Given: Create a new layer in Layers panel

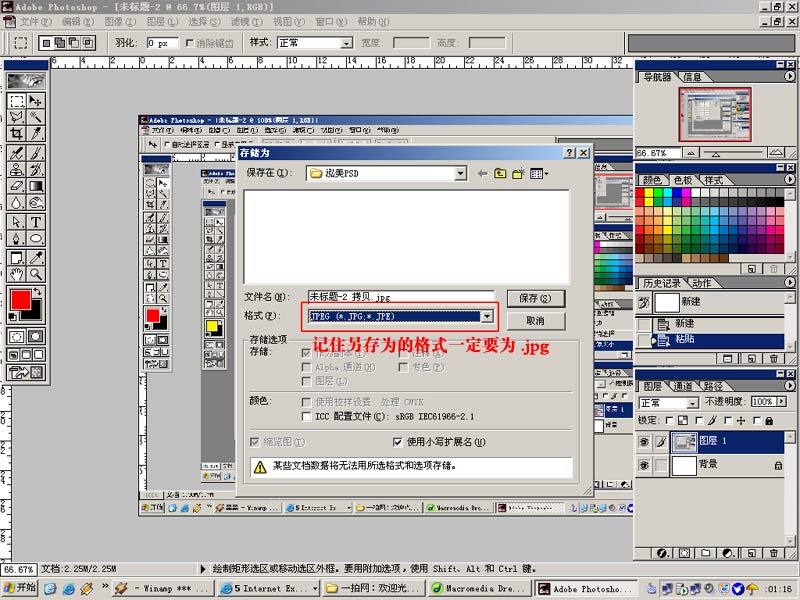Looking at the screenshot, I should pos(752,553).
